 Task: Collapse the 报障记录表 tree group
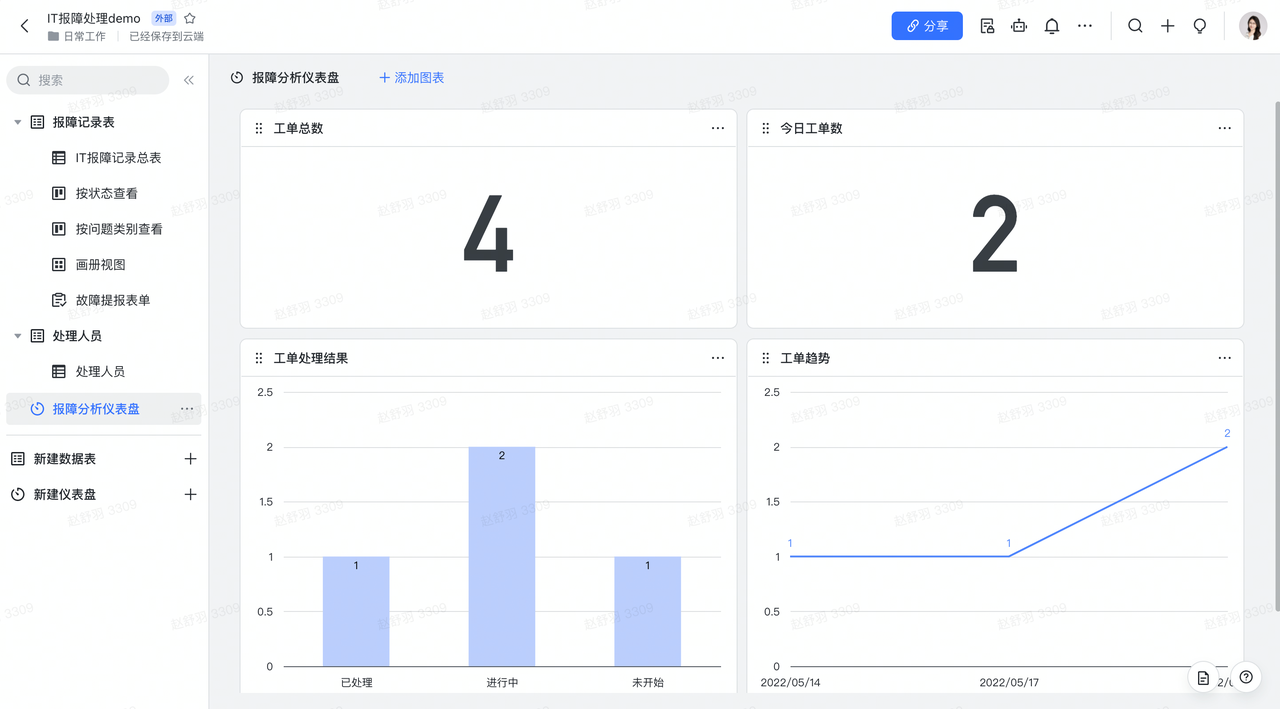pos(18,122)
